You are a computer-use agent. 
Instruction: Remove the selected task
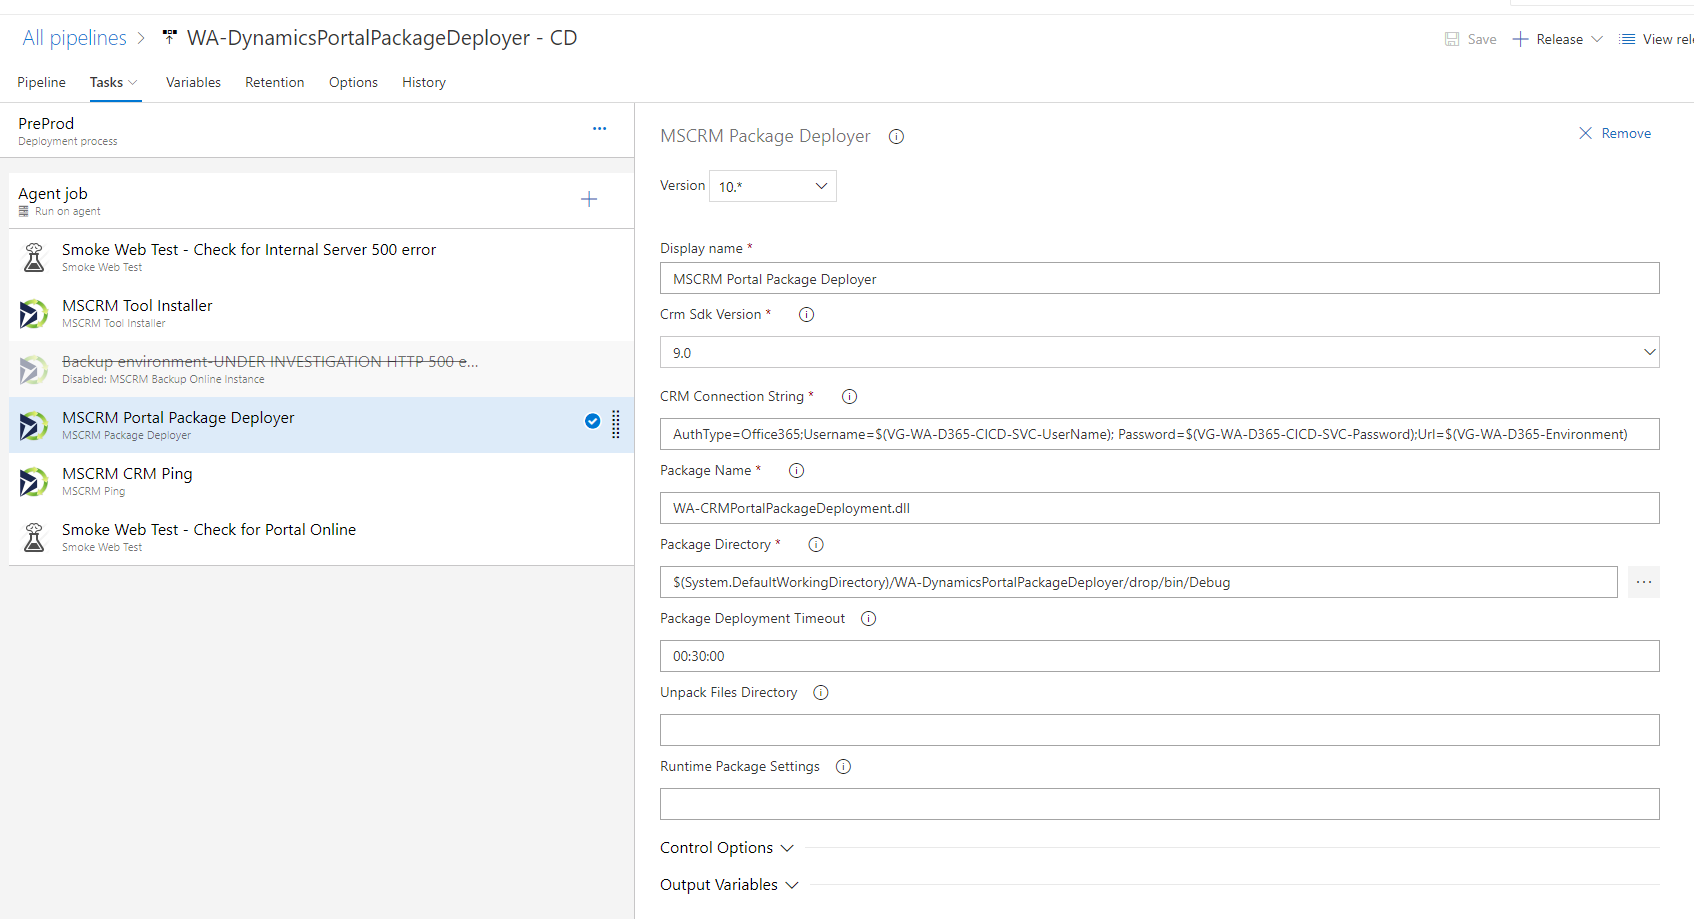[1615, 133]
